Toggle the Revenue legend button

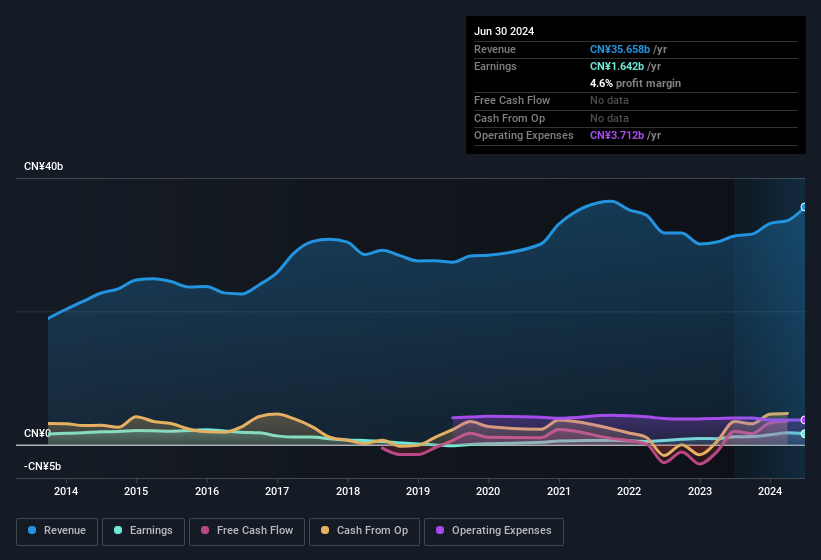57,531
